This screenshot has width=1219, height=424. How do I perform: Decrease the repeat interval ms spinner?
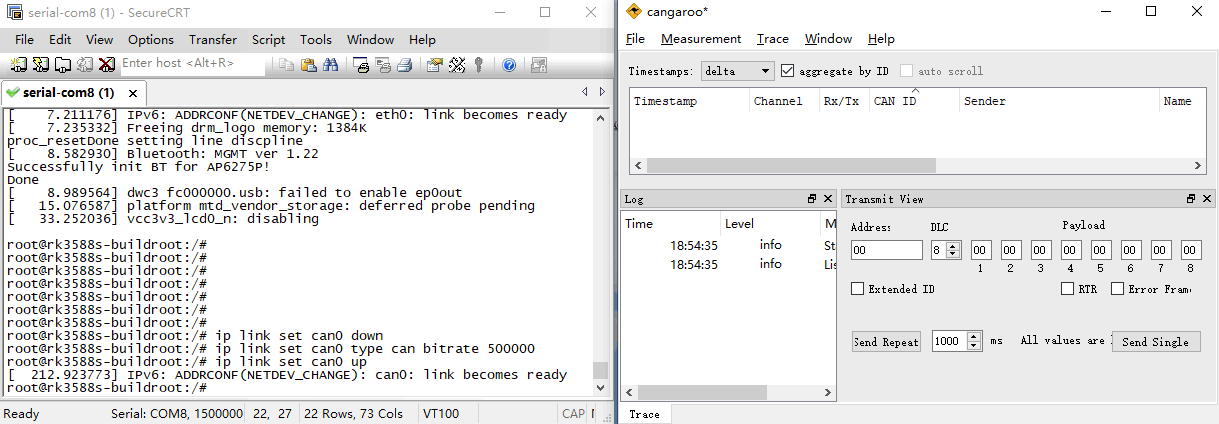click(976, 345)
